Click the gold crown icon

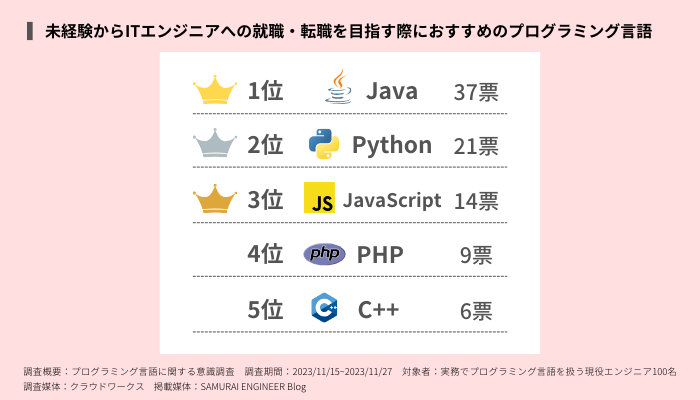point(212,91)
